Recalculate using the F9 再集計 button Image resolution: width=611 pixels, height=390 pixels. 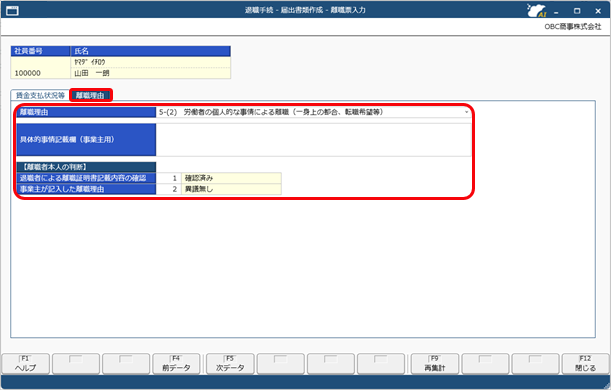pos(434,364)
